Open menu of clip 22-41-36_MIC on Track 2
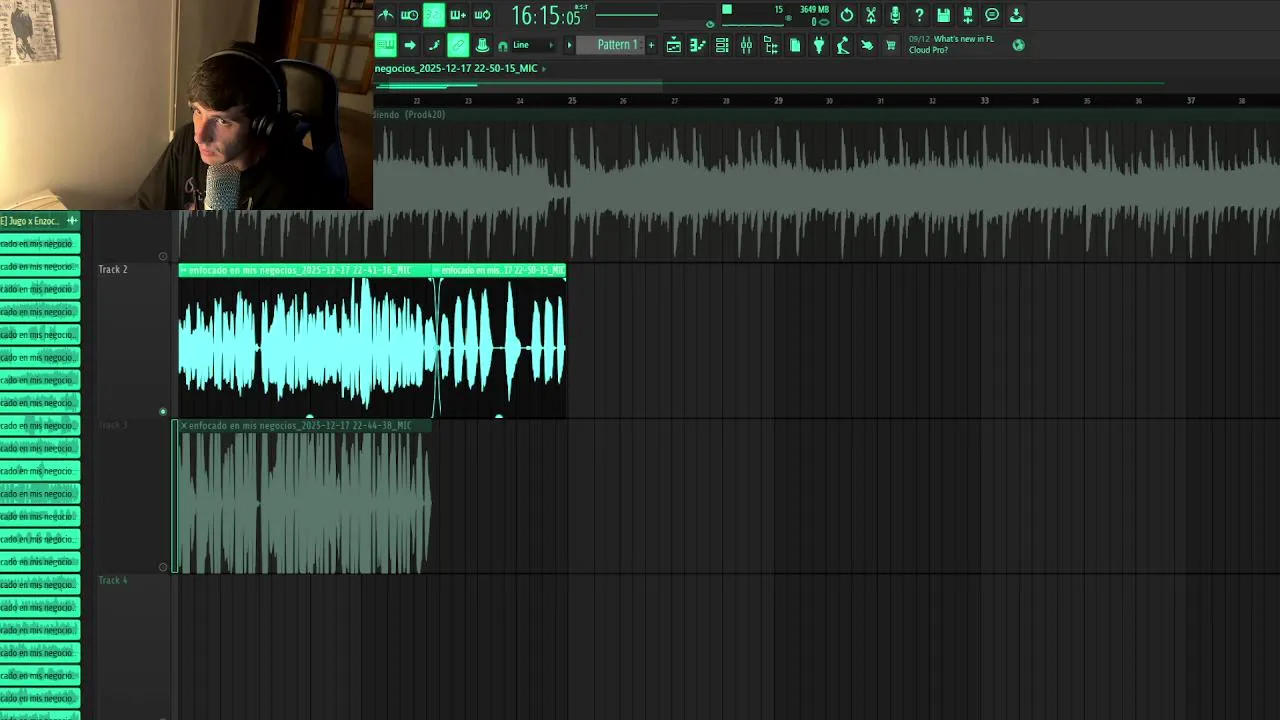1280x720 pixels. coord(184,270)
